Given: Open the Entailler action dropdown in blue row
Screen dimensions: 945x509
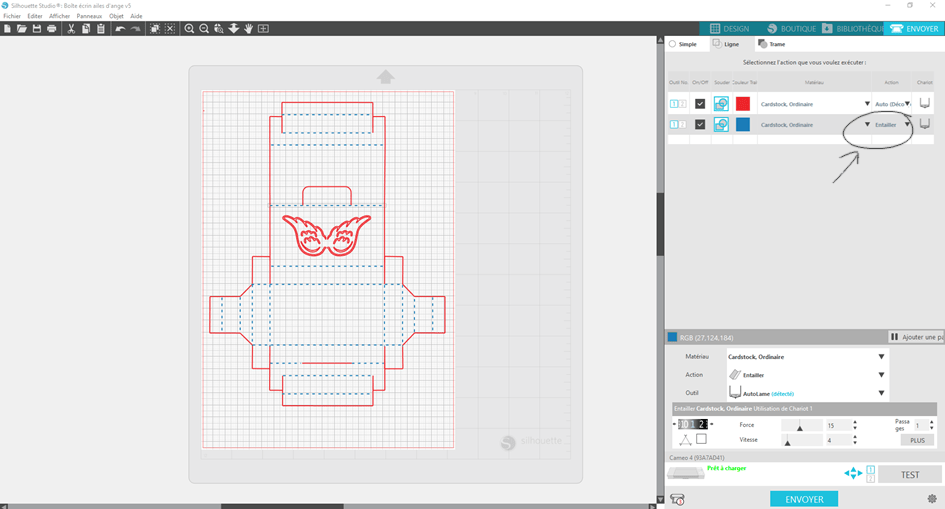Looking at the screenshot, I should (907, 125).
